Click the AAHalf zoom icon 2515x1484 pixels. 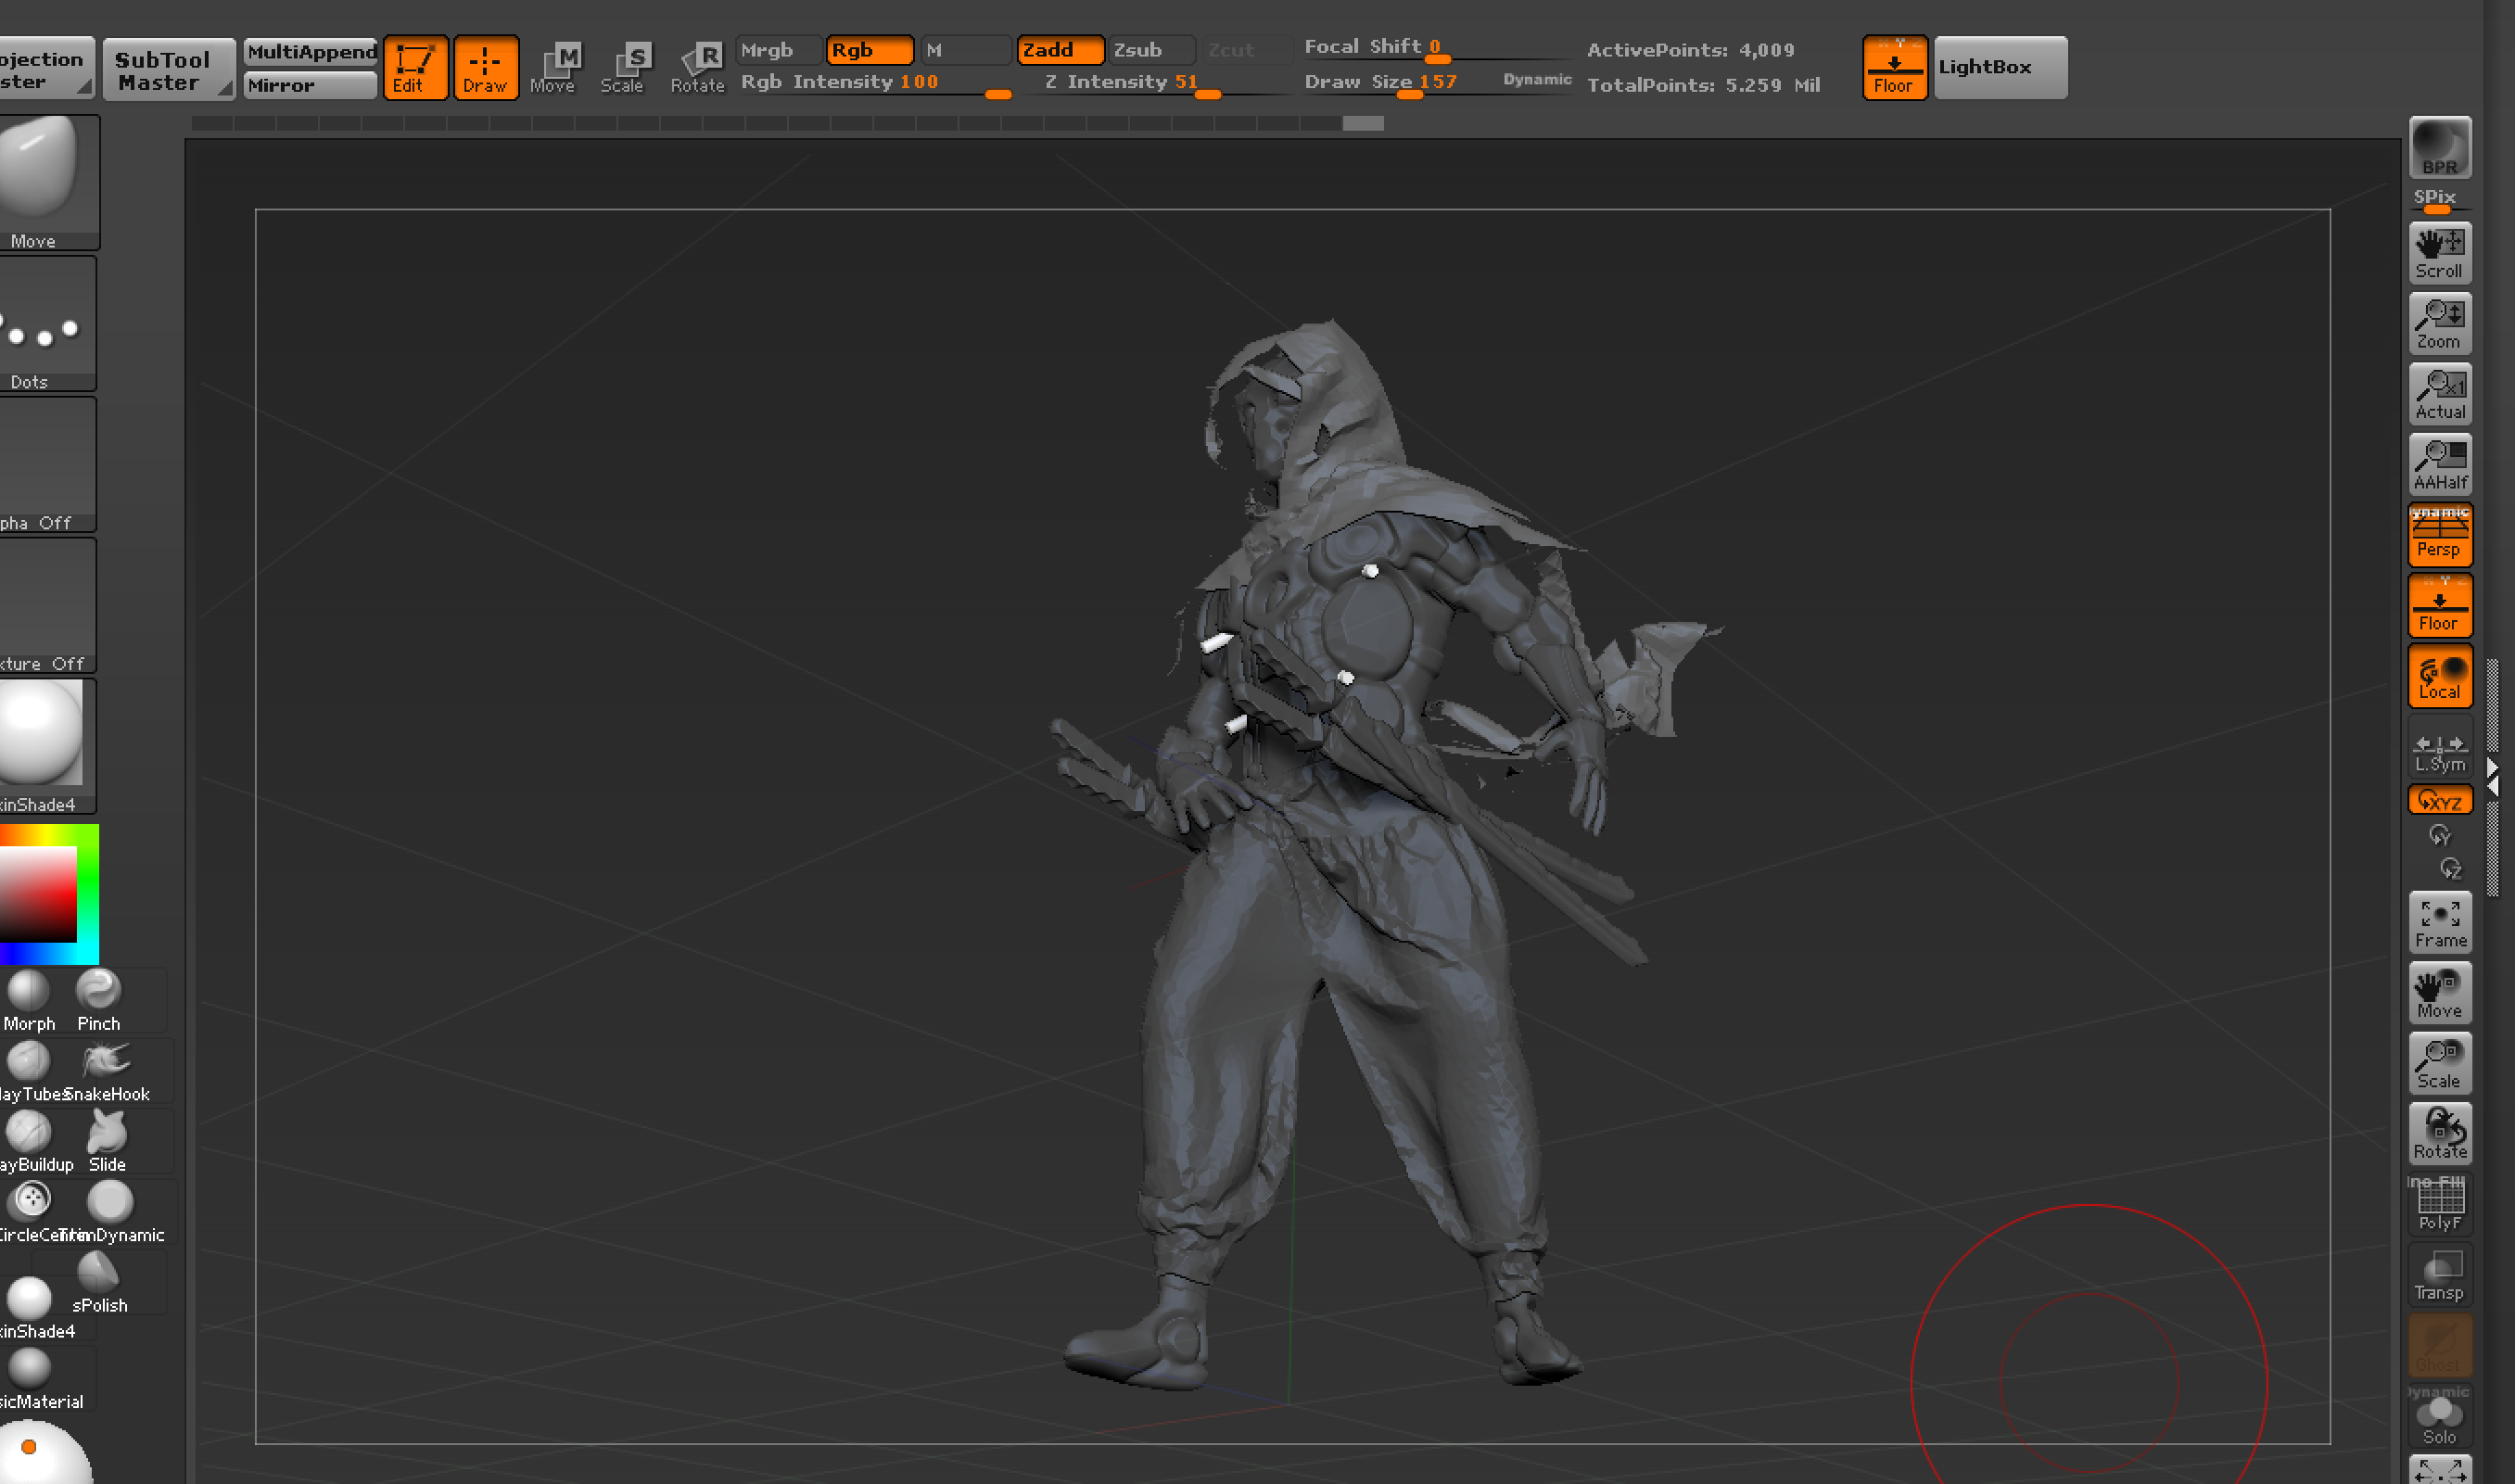(2439, 465)
